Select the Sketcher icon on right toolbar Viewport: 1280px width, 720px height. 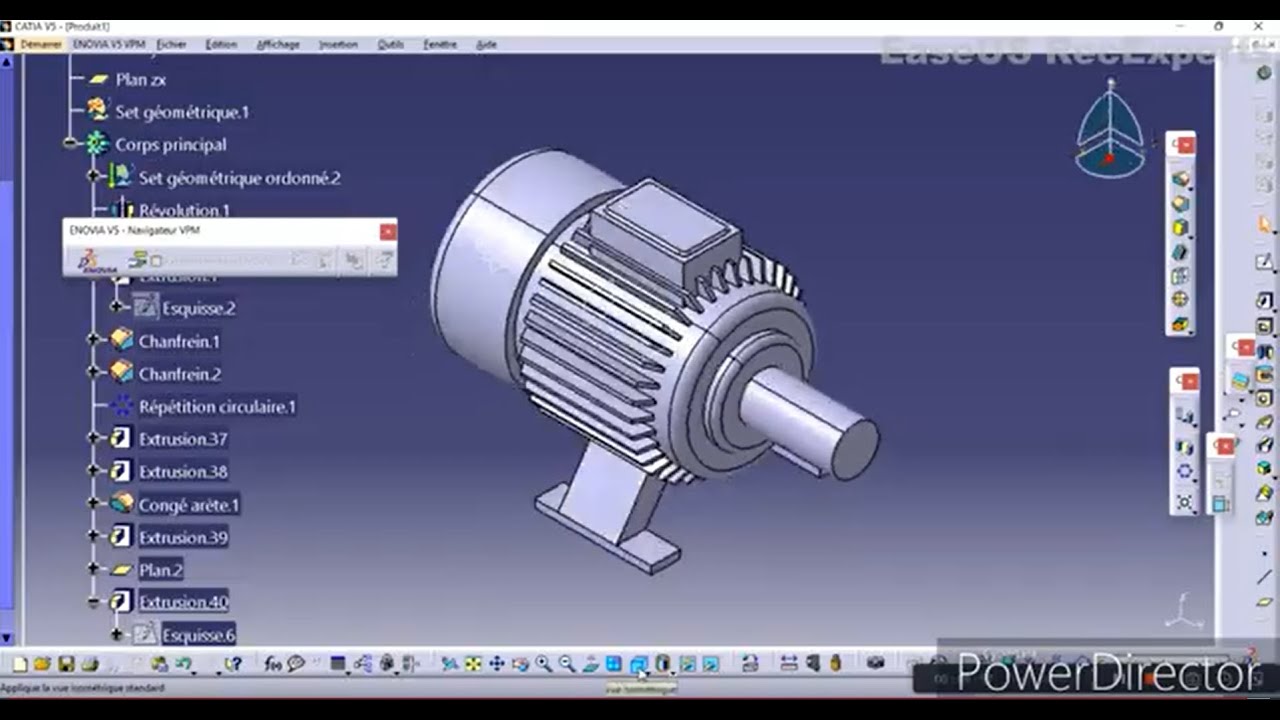[1264, 263]
